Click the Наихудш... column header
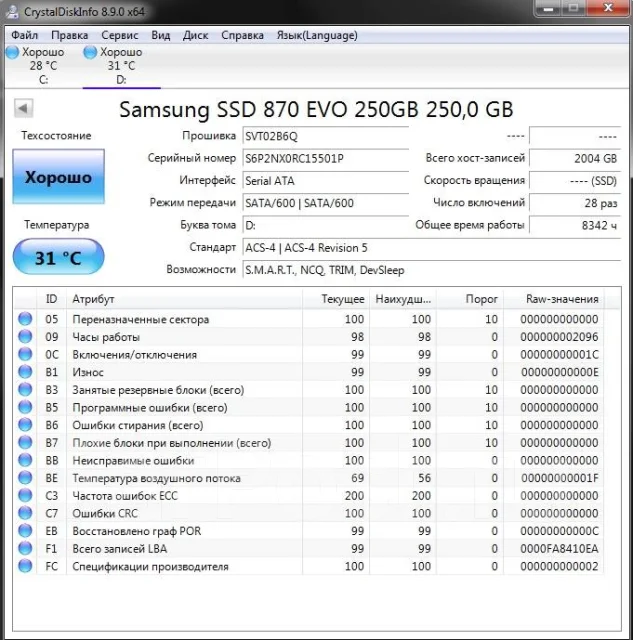Viewport: 633px width, 640px height. [x=403, y=299]
